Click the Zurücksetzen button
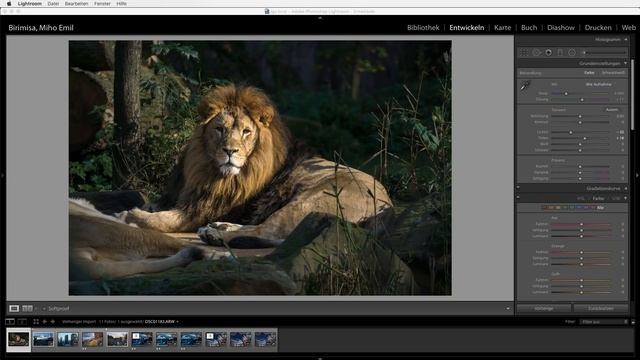 point(601,308)
